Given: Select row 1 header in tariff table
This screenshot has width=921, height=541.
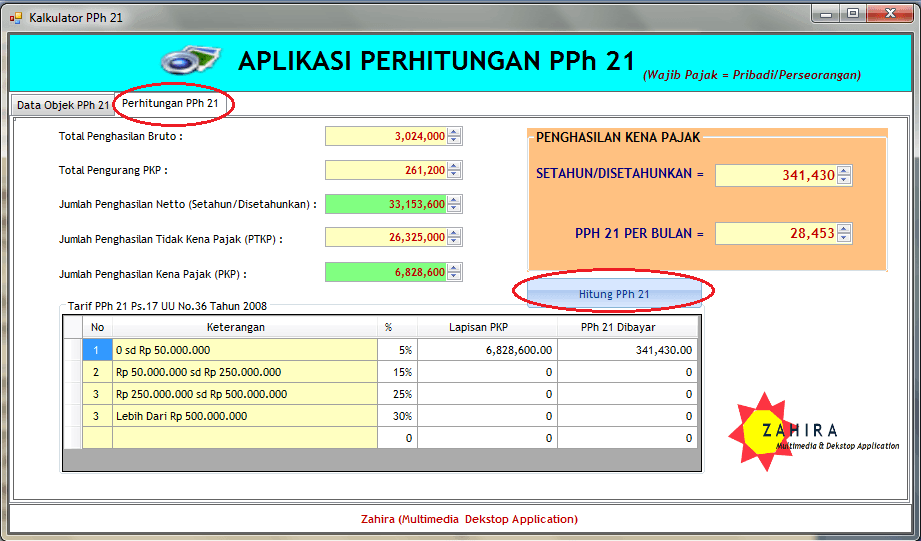Looking at the screenshot, I should click(73, 350).
